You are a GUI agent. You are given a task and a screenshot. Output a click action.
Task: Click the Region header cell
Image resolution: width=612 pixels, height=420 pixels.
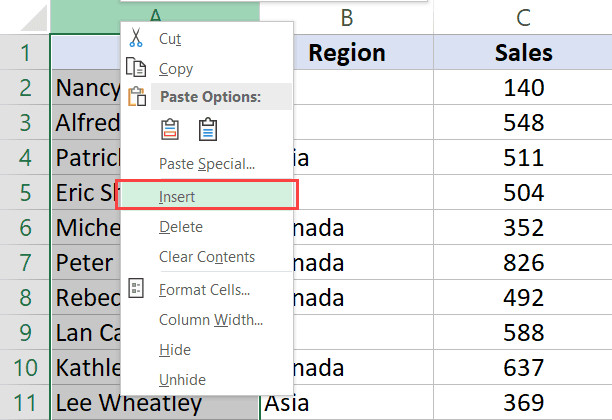[346, 54]
